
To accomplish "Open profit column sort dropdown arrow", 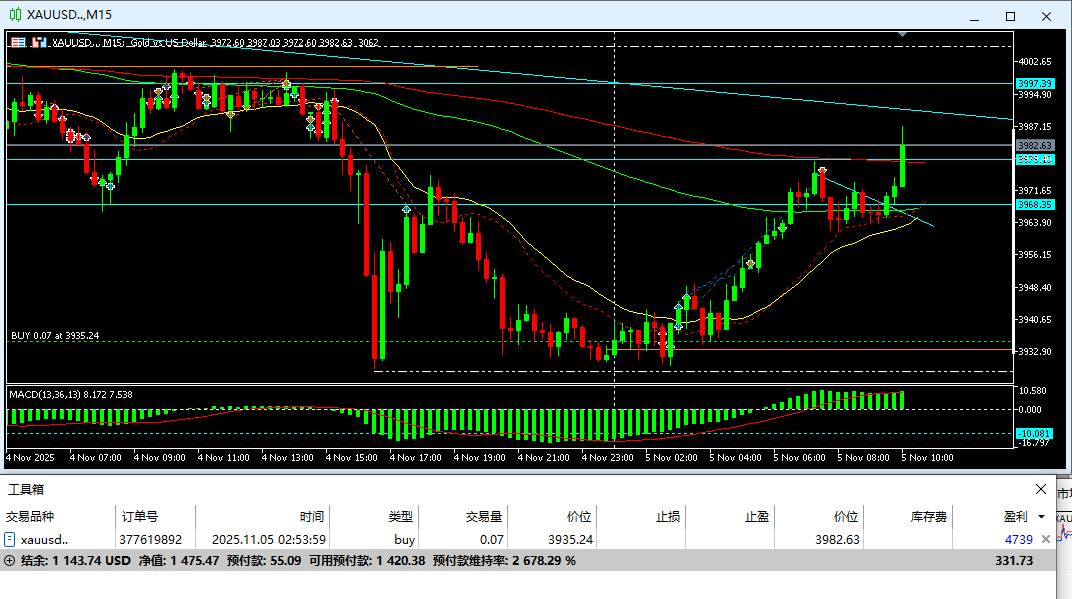I will tap(1041, 517).
